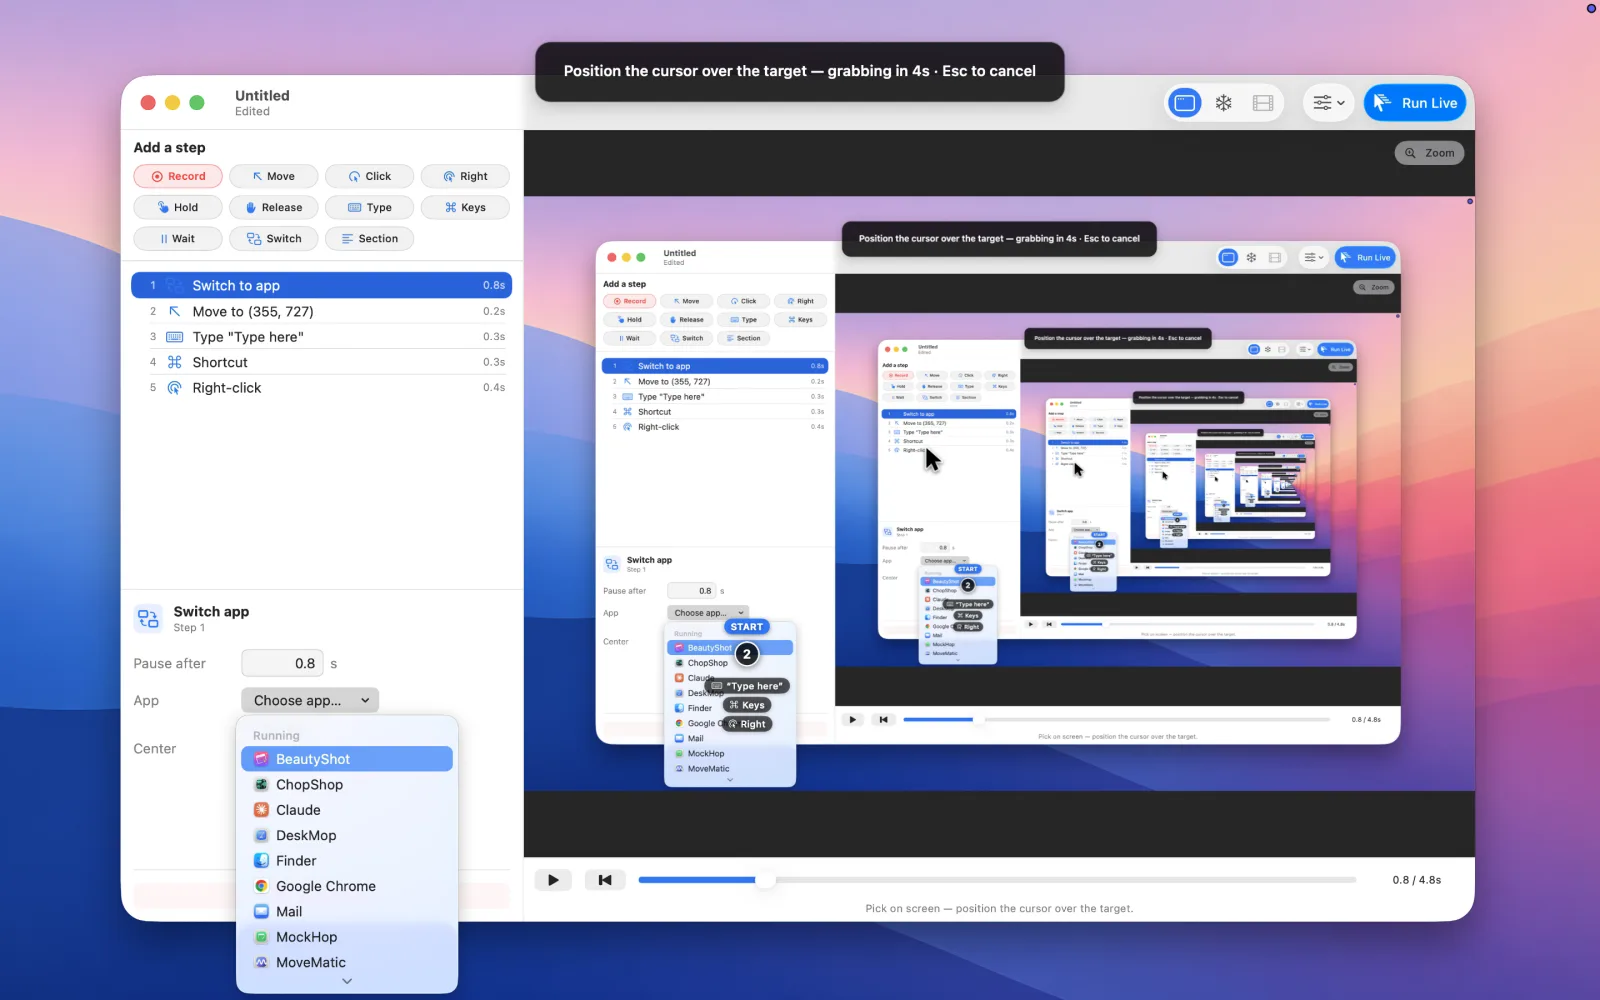Choose MockHop from the app list
This screenshot has height=1000, width=1600.
[347, 937]
